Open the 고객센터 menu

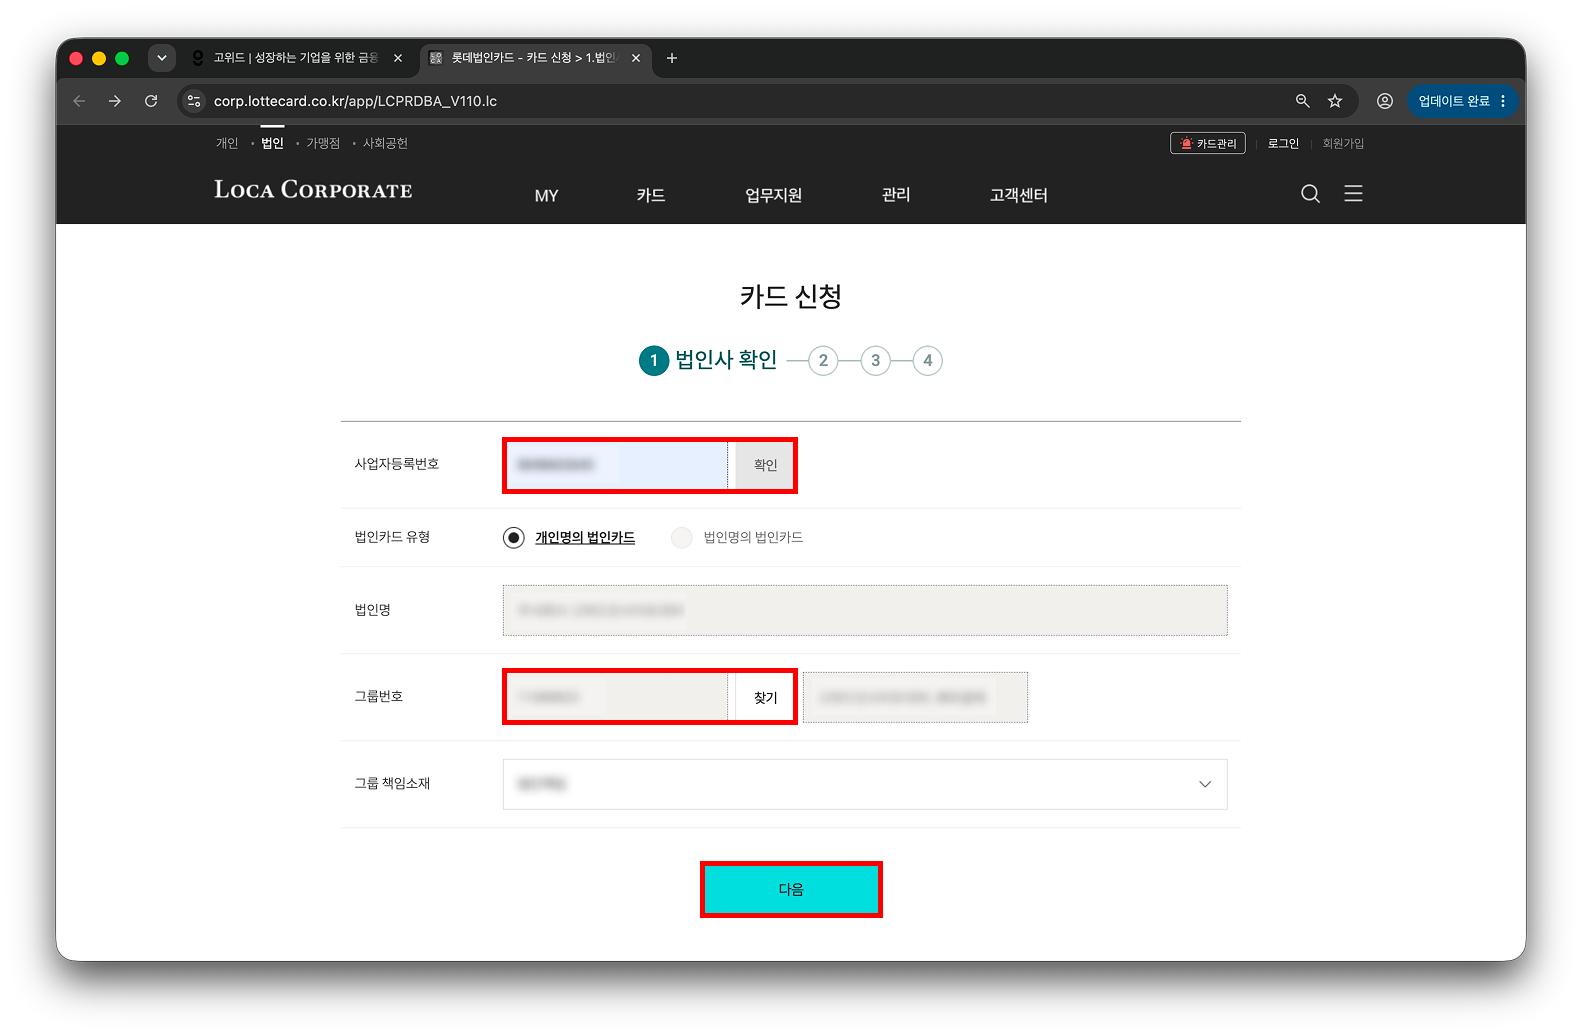point(1018,195)
